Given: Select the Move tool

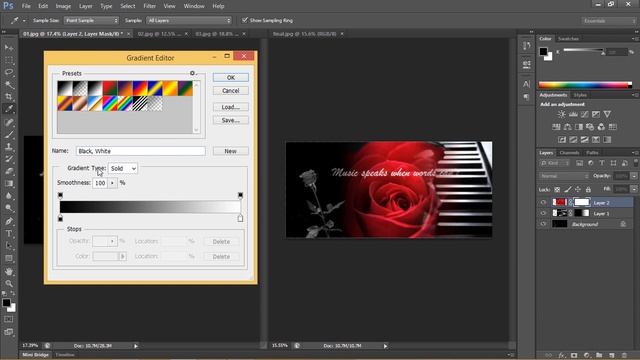Looking at the screenshot, I should [x=9, y=48].
